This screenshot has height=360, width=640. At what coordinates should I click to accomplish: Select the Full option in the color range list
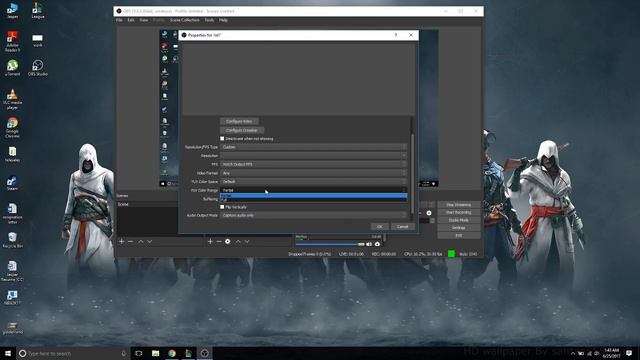(x=313, y=200)
